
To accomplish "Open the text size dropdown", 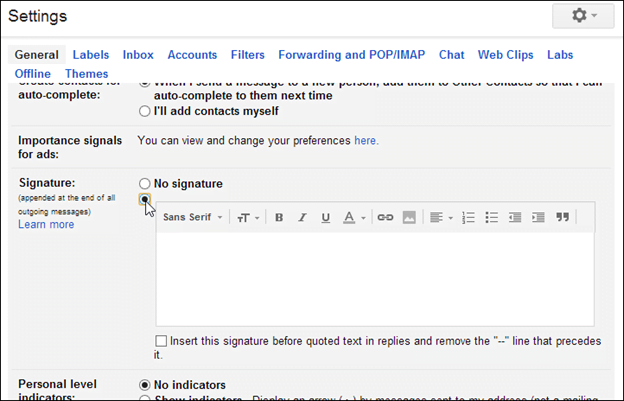I will coord(248,218).
